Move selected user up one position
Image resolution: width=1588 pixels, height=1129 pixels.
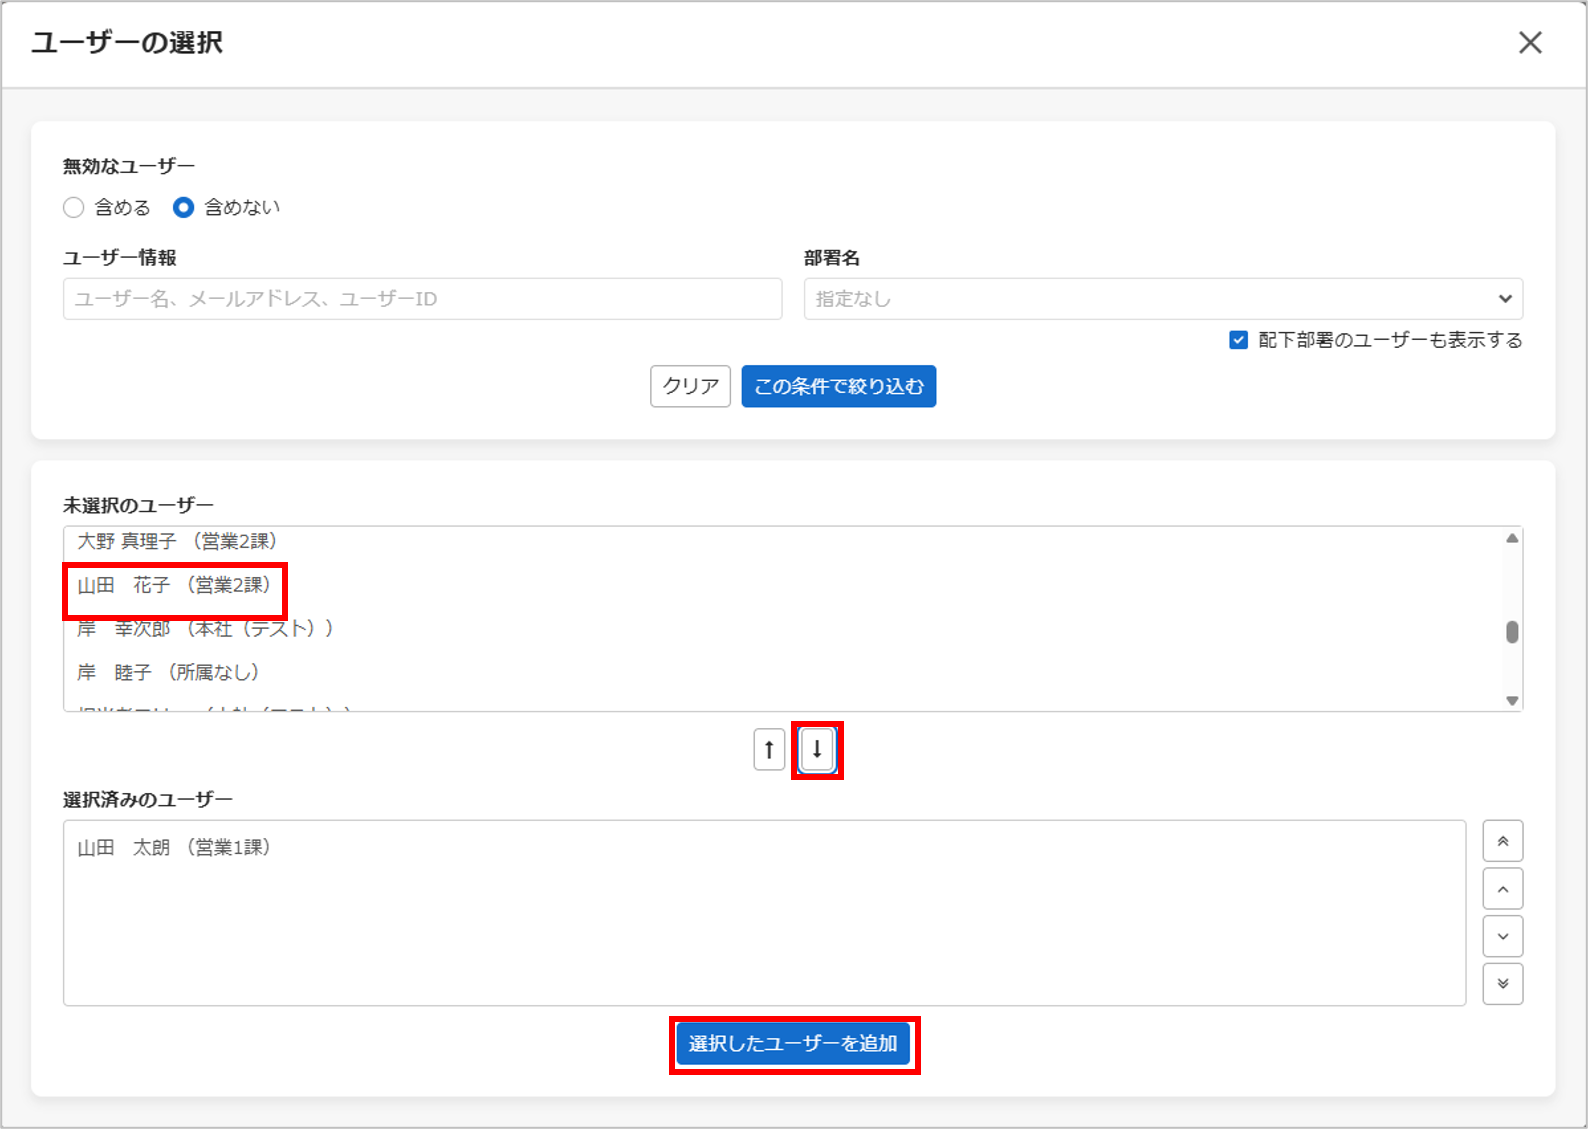(x=1502, y=889)
